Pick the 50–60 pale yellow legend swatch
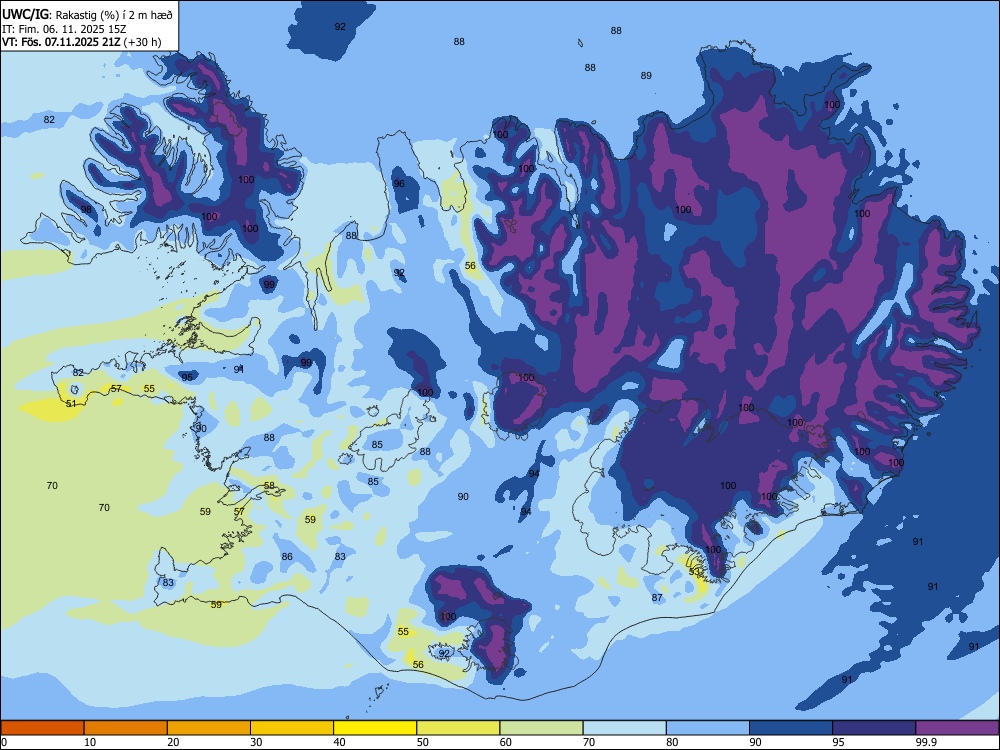 (x=458, y=728)
